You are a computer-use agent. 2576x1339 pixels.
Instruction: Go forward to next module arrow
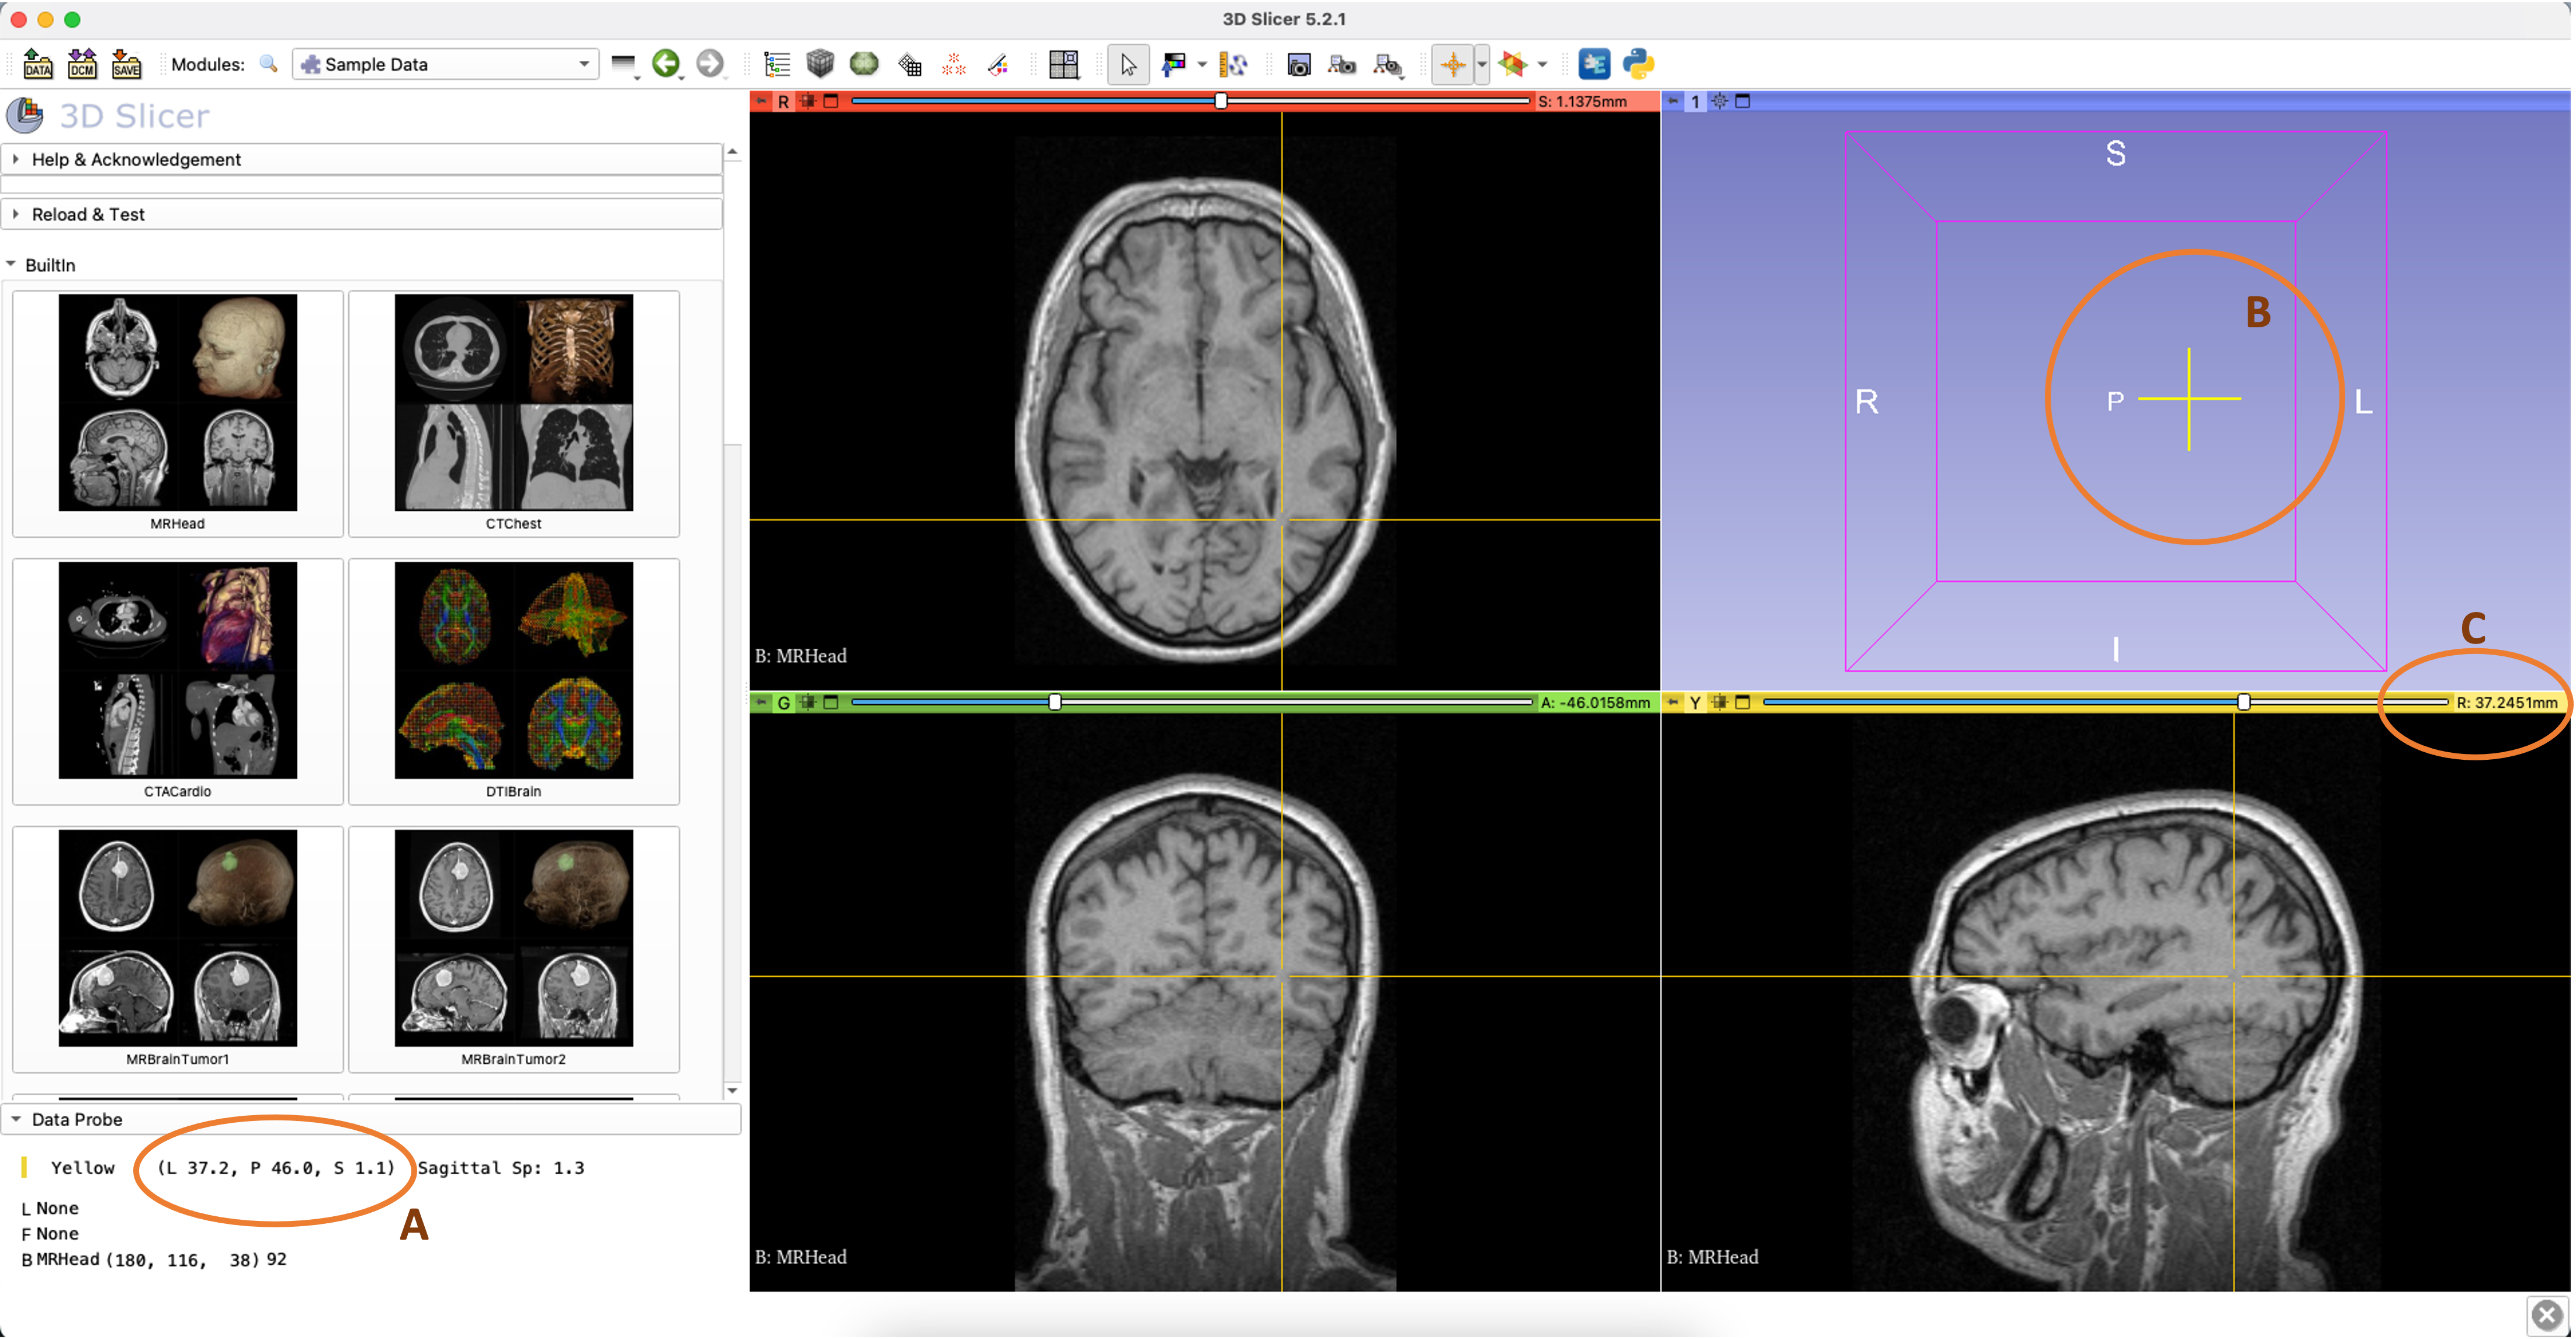710,64
